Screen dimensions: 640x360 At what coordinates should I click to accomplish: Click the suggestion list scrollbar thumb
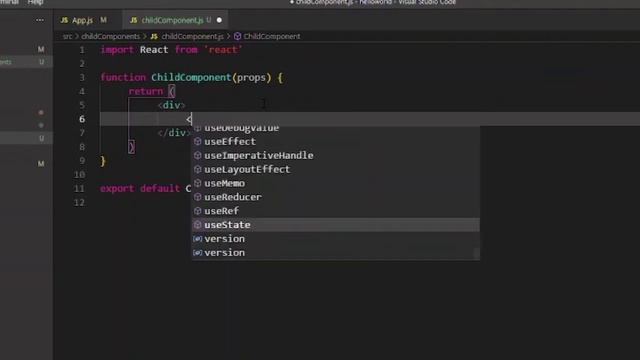pos(476,253)
